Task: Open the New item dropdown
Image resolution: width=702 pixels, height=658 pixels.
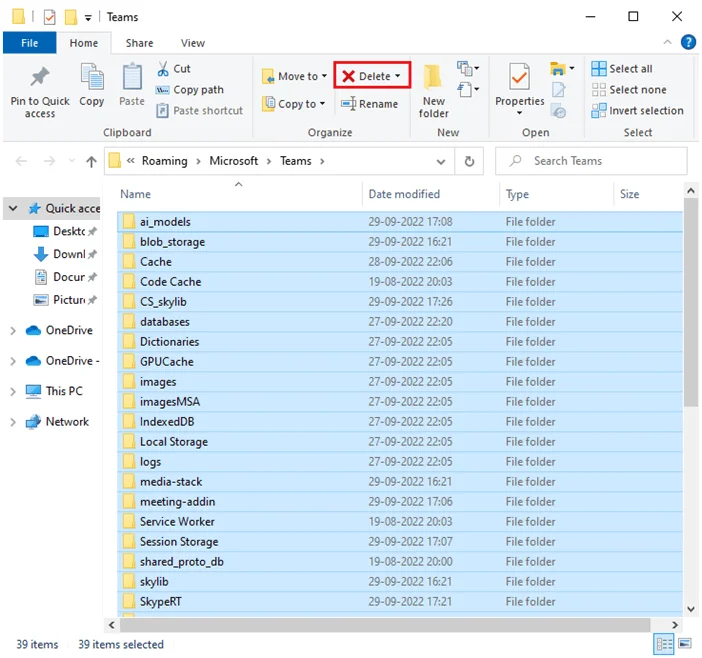Action: [468, 68]
